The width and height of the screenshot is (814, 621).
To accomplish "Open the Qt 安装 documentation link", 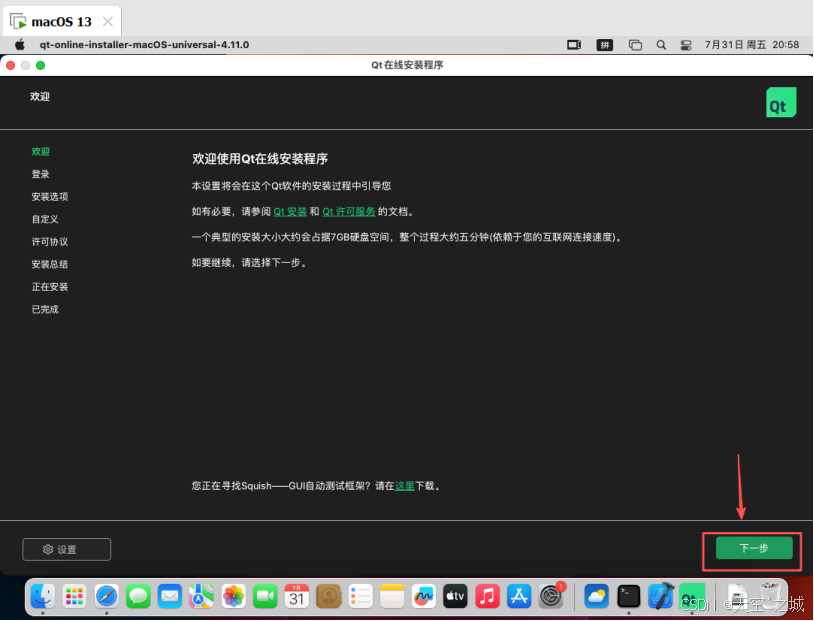I will (x=290, y=211).
